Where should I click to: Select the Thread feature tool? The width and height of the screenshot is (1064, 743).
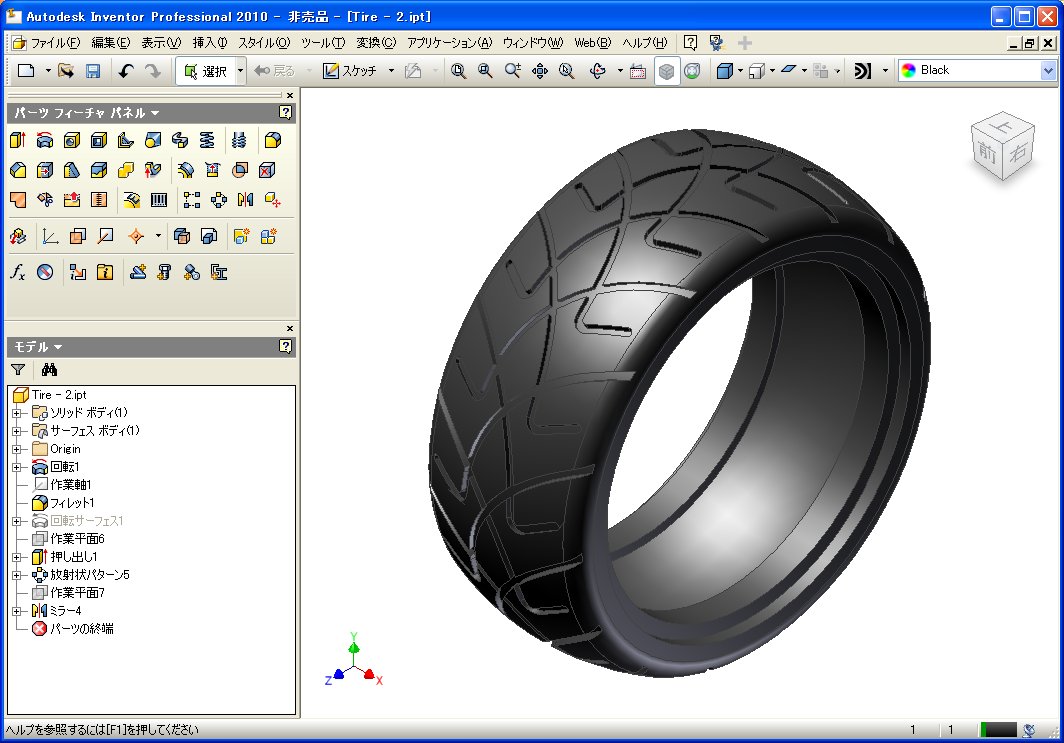(239, 140)
